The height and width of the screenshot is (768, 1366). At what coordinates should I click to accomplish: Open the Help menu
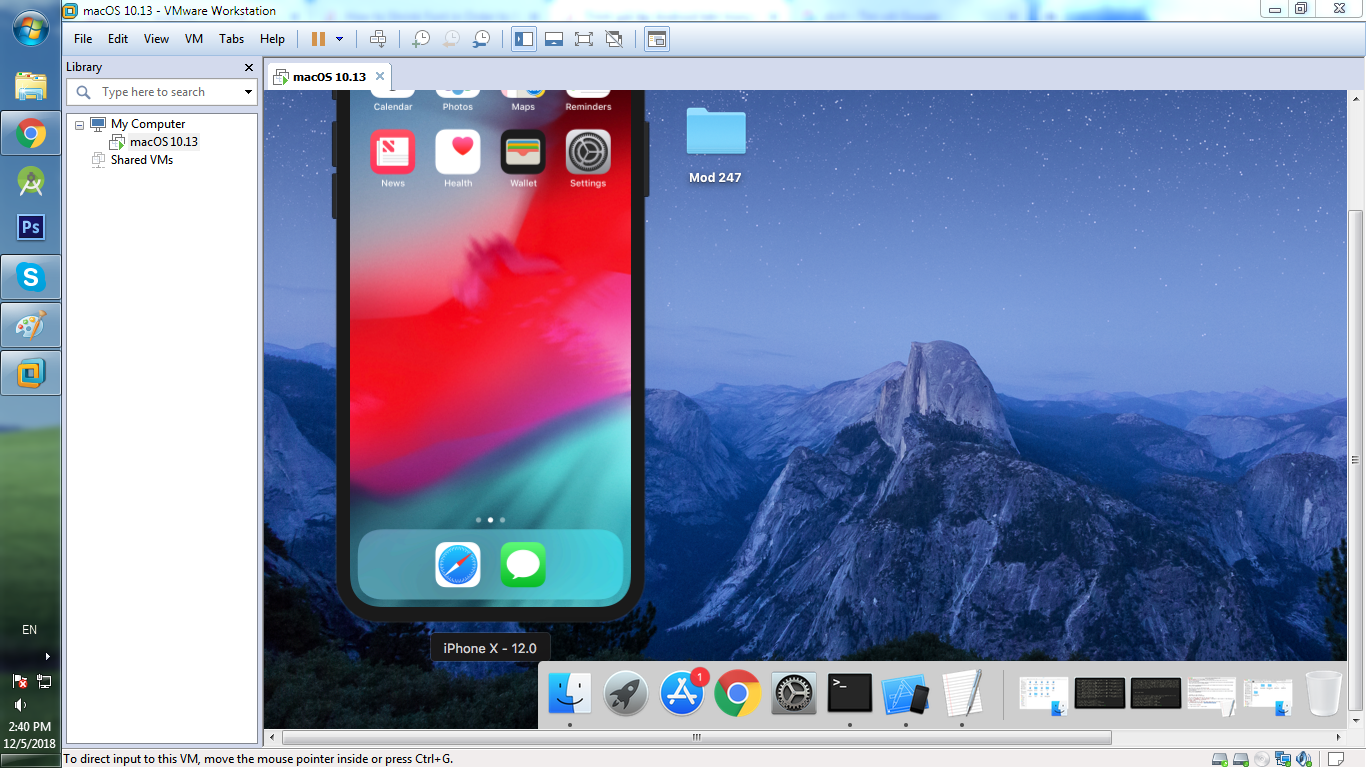272,39
